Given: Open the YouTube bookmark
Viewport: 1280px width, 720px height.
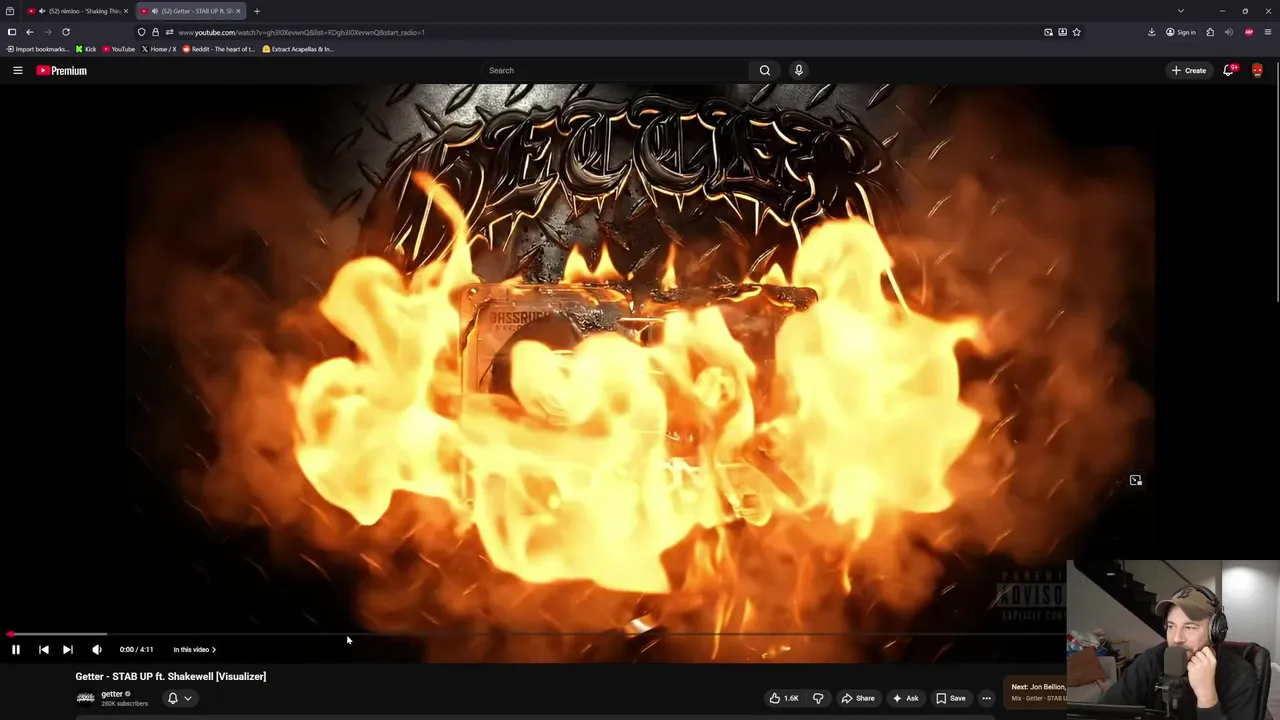Looking at the screenshot, I should click(x=119, y=49).
